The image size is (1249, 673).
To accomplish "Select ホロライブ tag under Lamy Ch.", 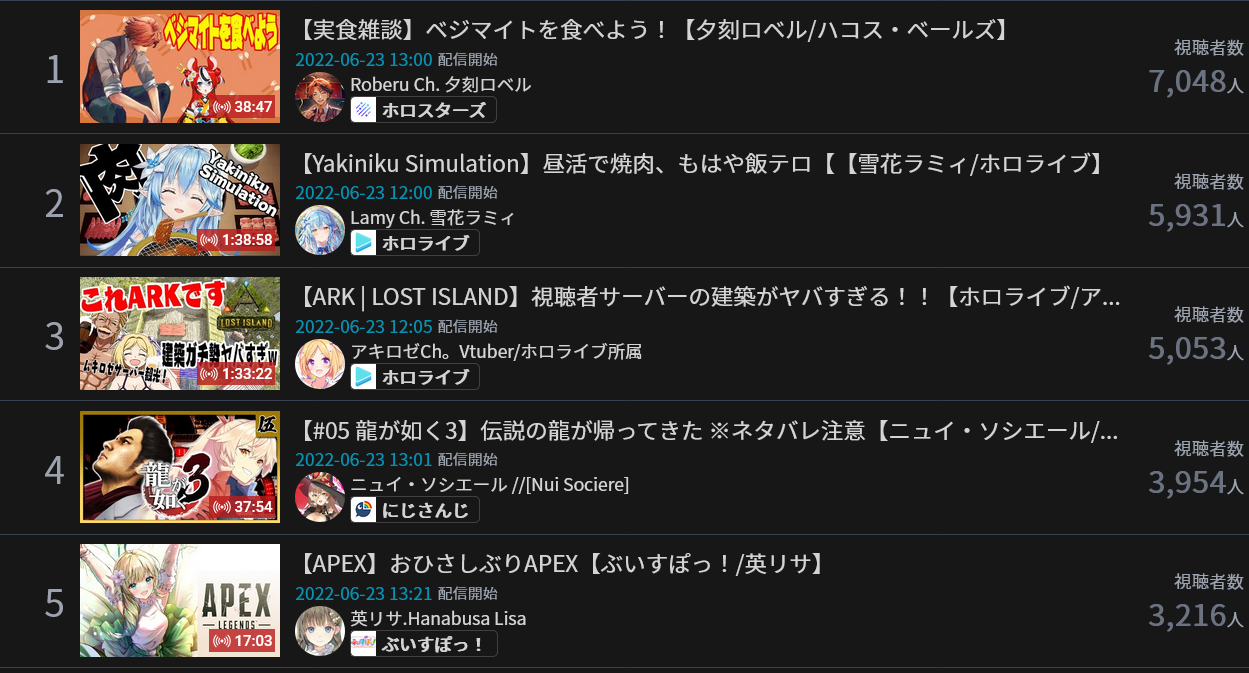I will (x=415, y=243).
